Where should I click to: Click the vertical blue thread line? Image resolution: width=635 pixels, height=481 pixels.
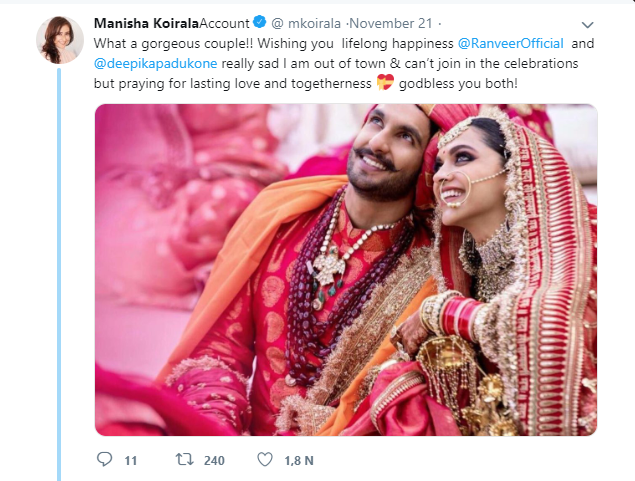coord(58,270)
